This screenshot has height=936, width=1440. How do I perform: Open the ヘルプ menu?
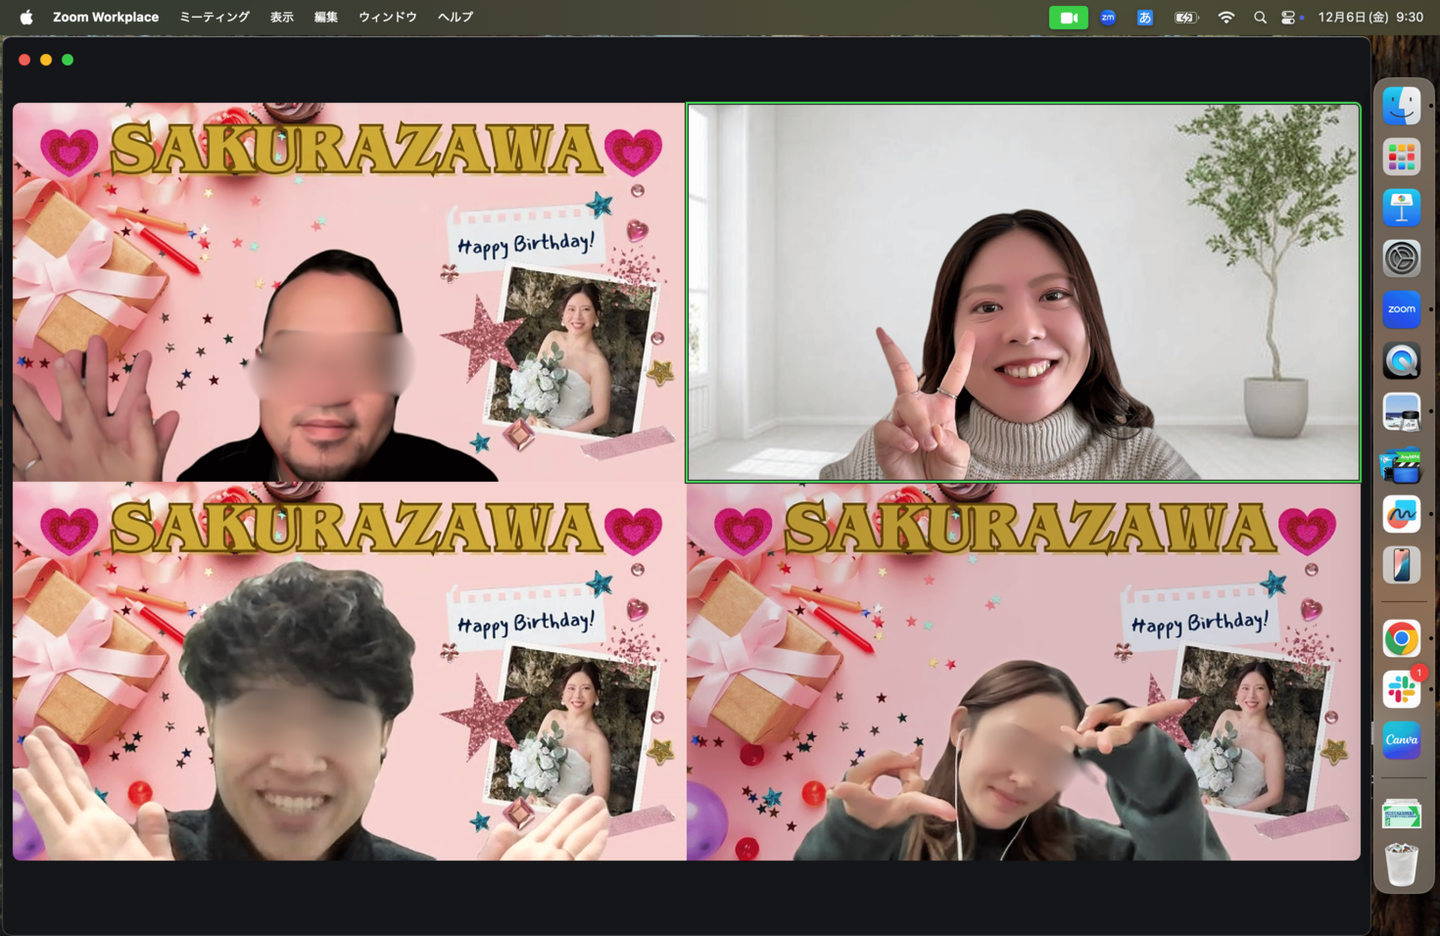(x=455, y=17)
